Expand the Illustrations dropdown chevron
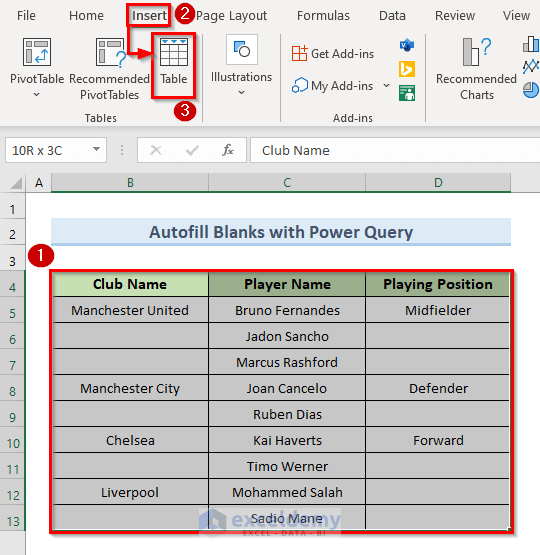 (x=241, y=92)
